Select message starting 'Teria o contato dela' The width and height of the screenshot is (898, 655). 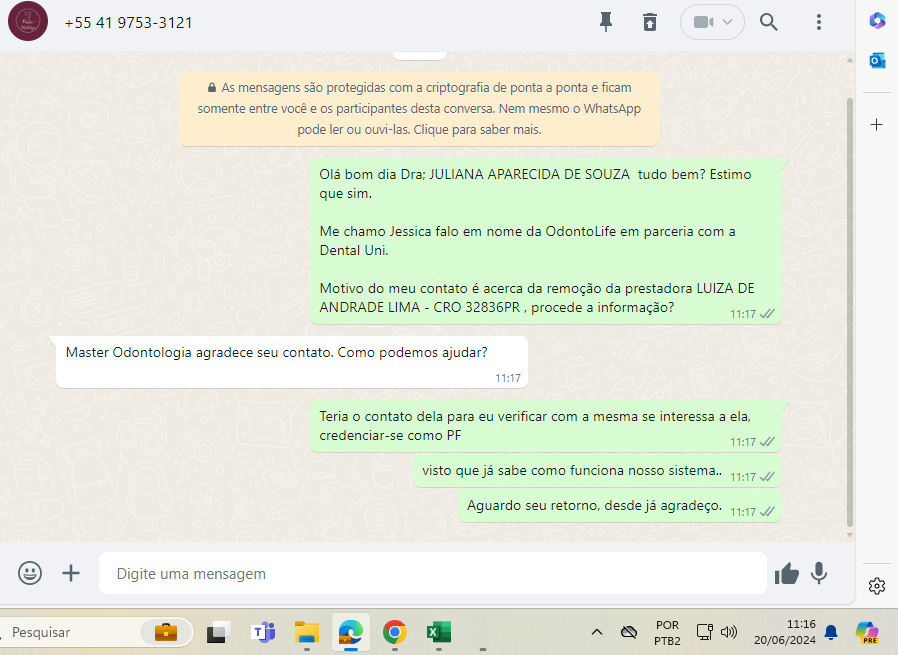[x=546, y=427]
